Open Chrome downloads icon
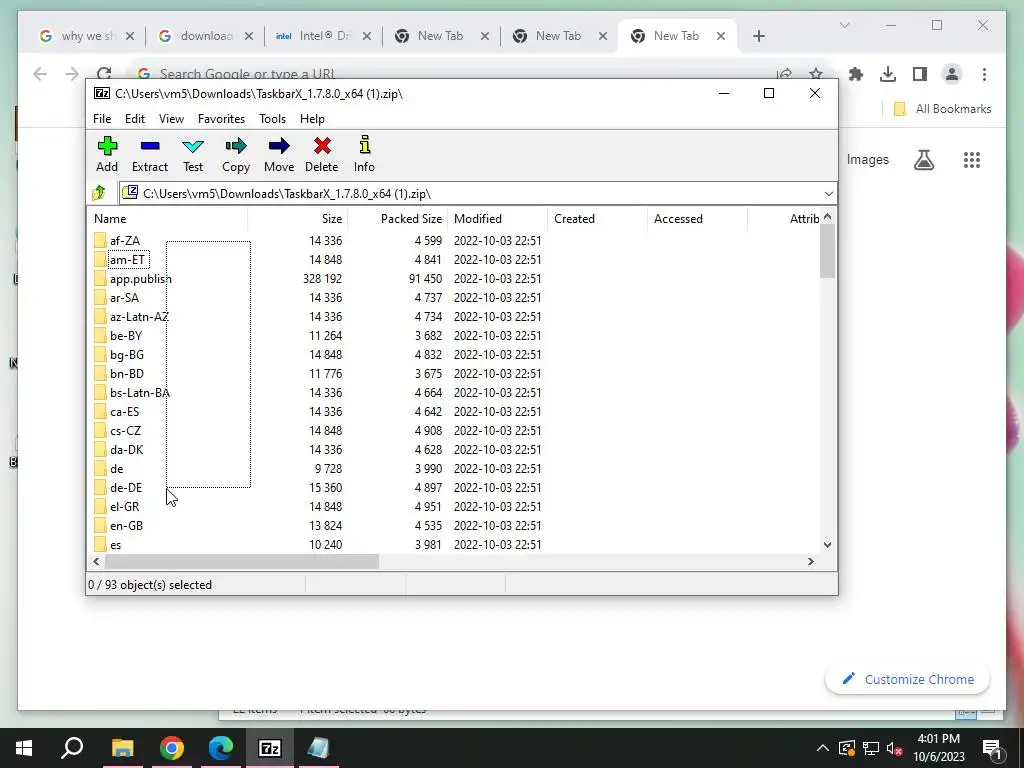Screen dimensions: 1024x768 (888, 74)
